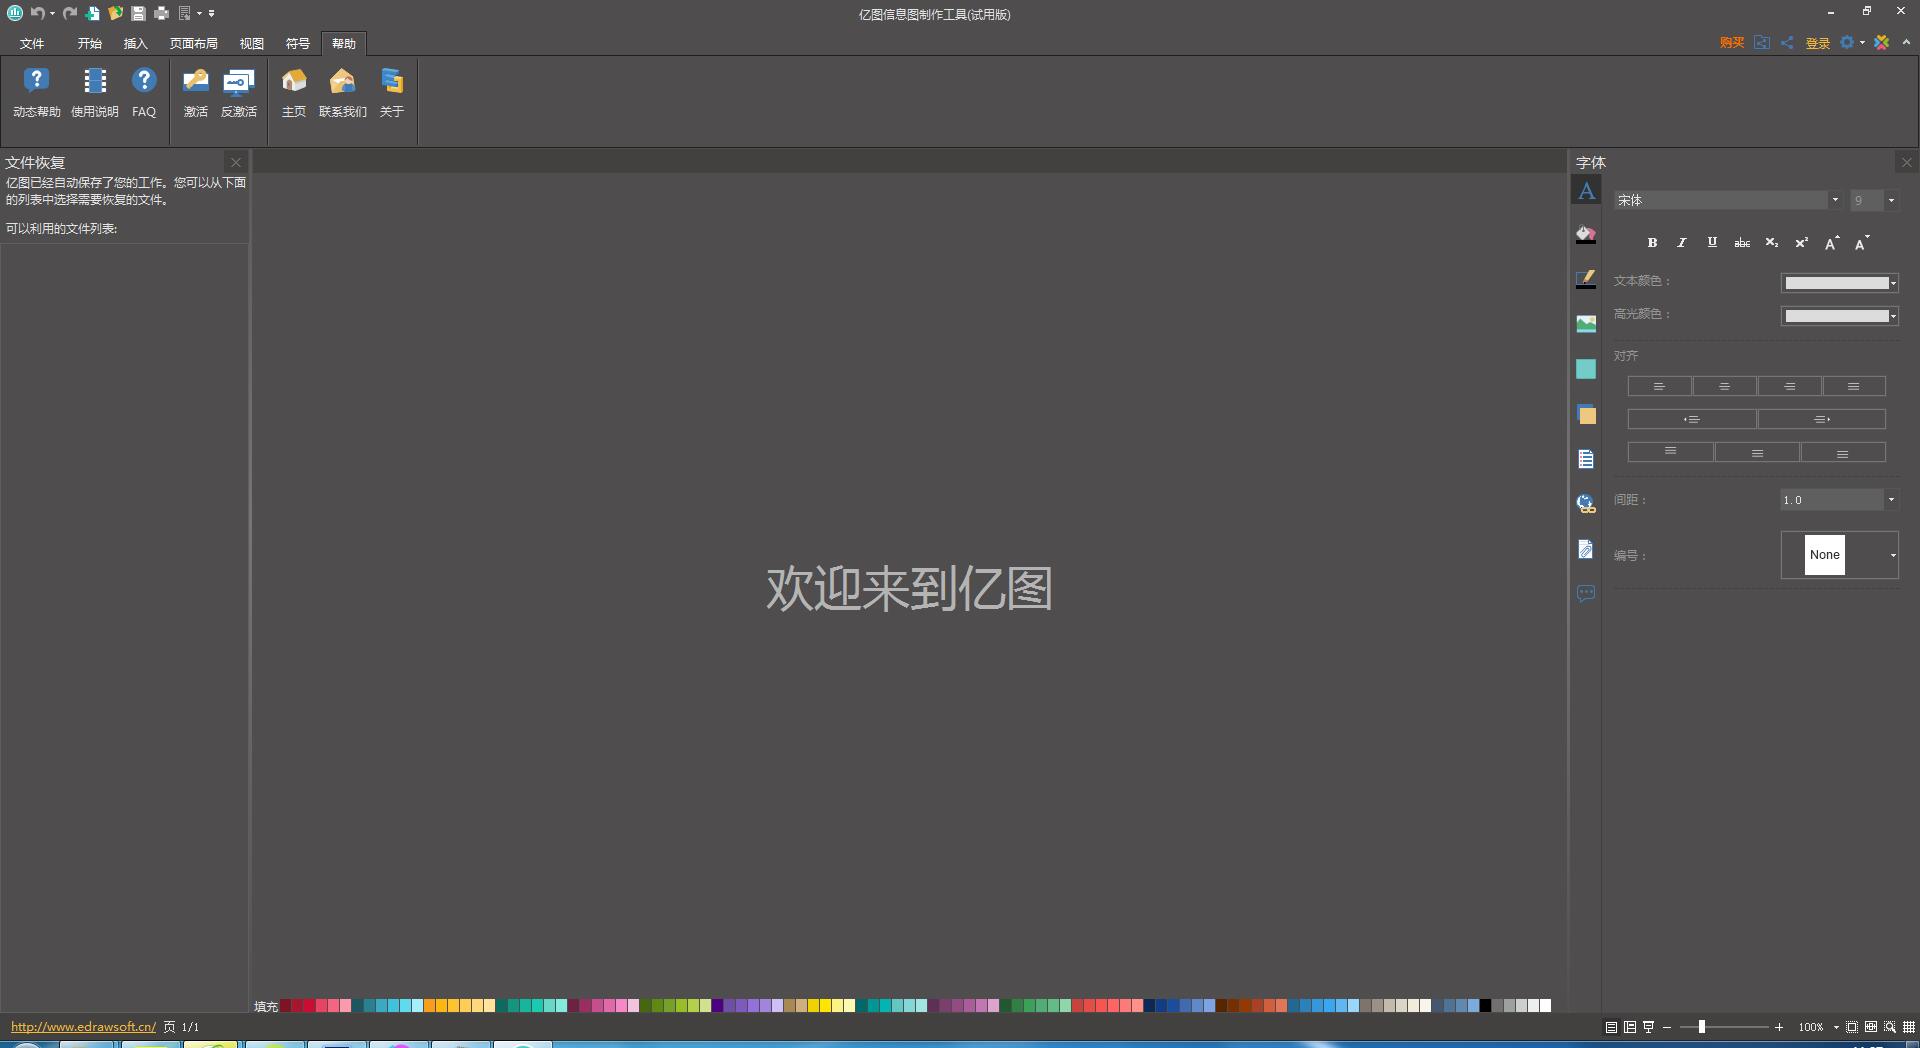Screen dimensions: 1920x1048
Task: Toggle bold text formatting
Action: tap(1652, 243)
